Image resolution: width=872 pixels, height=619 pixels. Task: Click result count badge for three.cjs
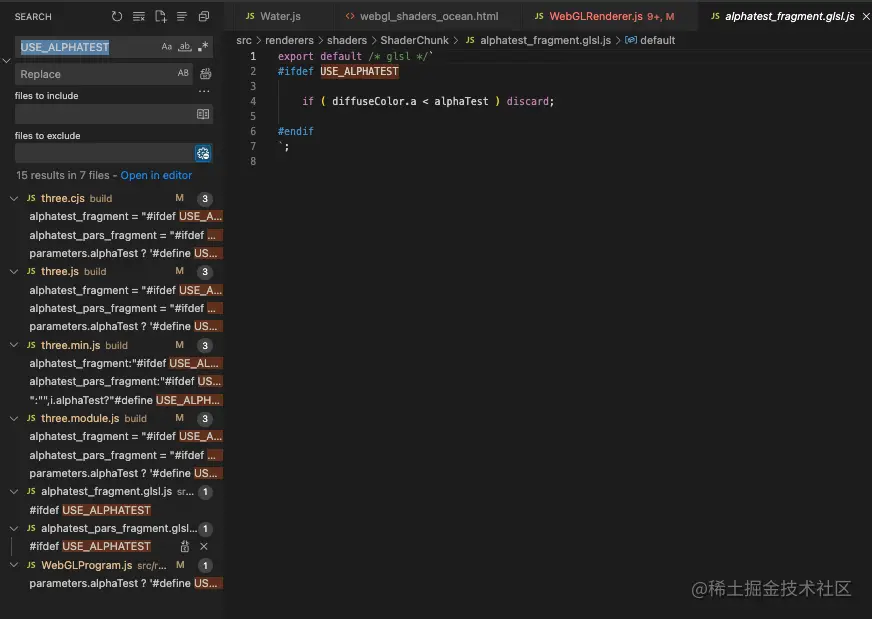[x=205, y=199]
